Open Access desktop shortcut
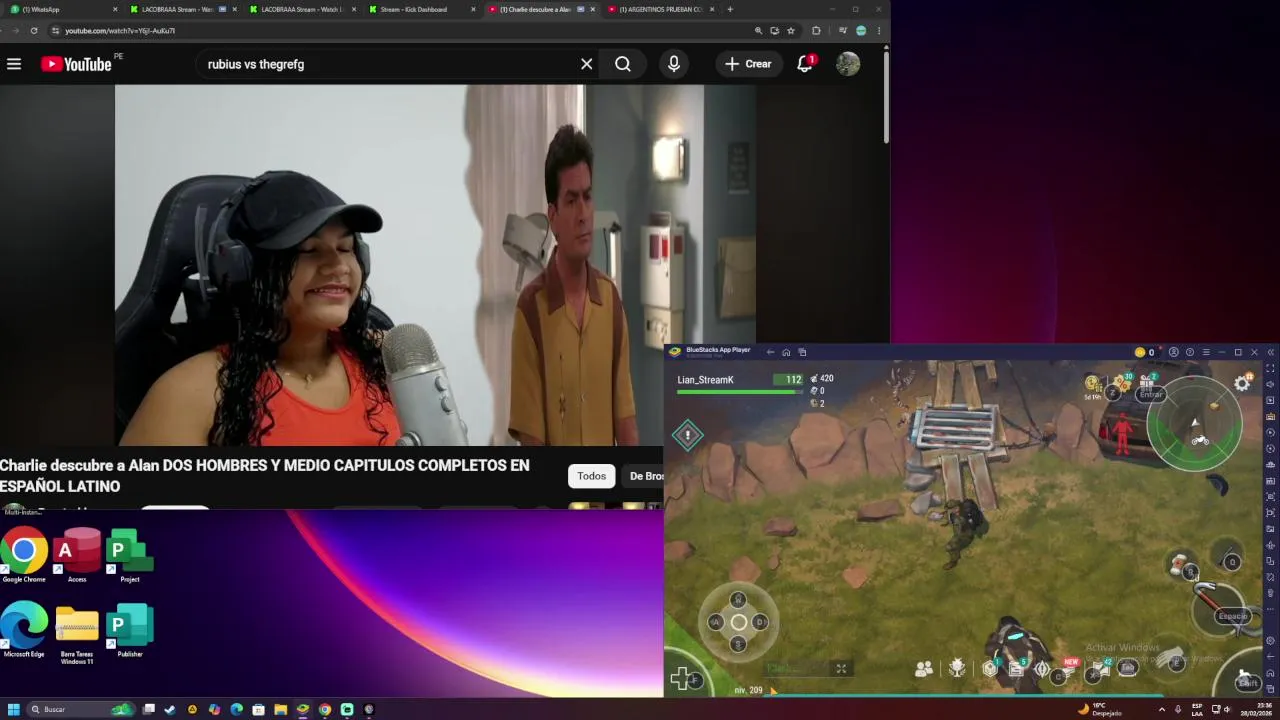Viewport: 1280px width, 720px height. 77,555
